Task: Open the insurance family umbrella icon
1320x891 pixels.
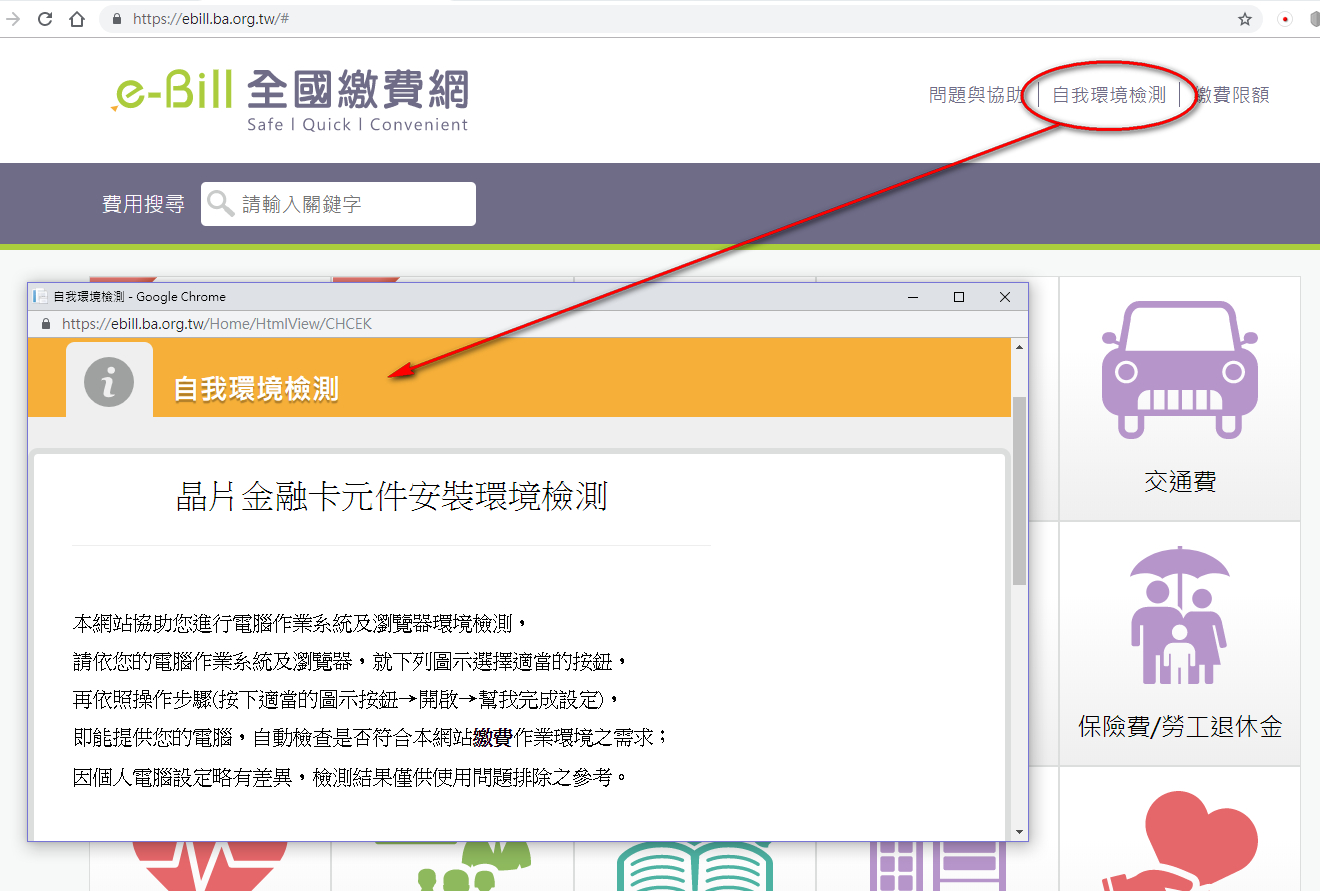Action: point(1179,615)
